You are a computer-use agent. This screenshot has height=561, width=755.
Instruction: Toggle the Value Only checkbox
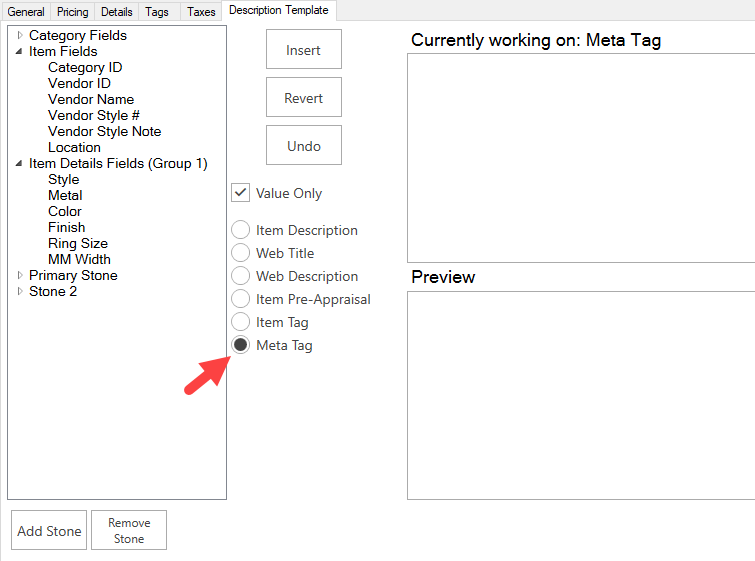pos(241,193)
